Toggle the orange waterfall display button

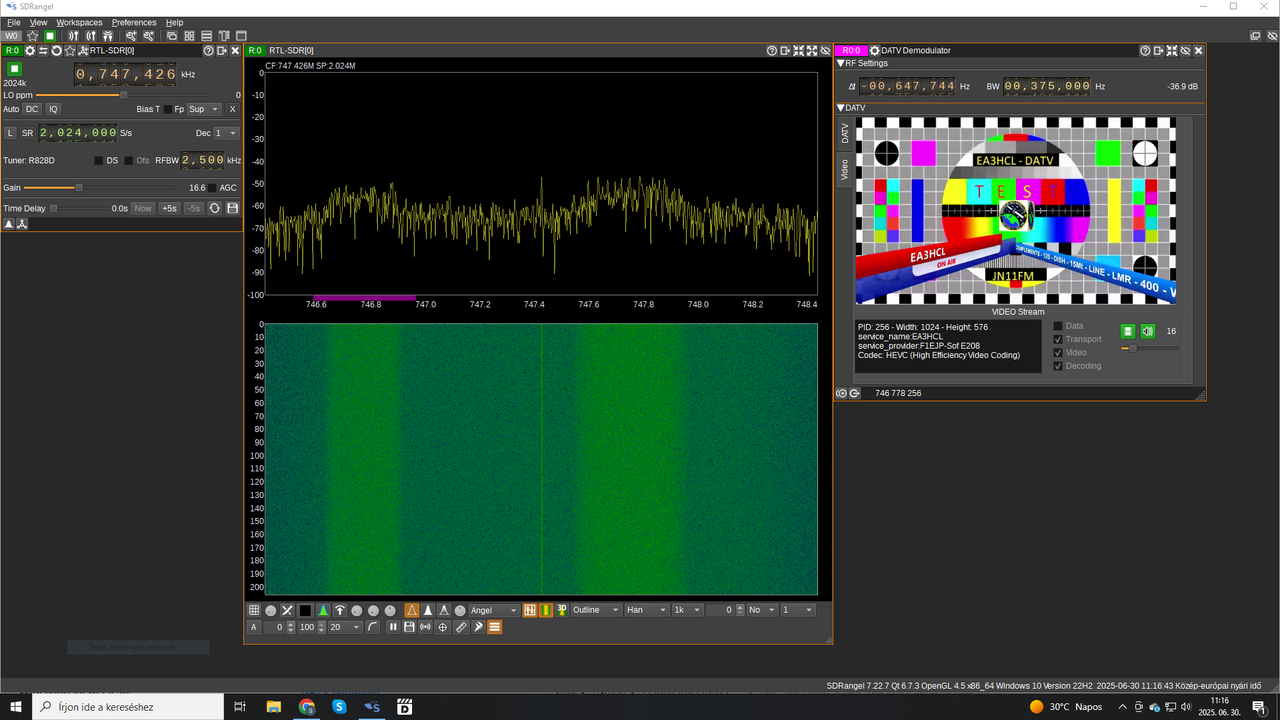click(545, 610)
